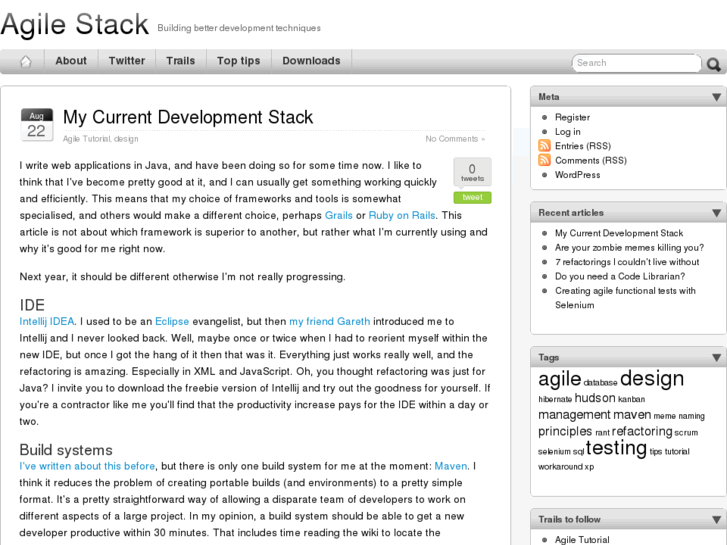
Task: Click Register in Meta widget
Action: [x=572, y=117]
